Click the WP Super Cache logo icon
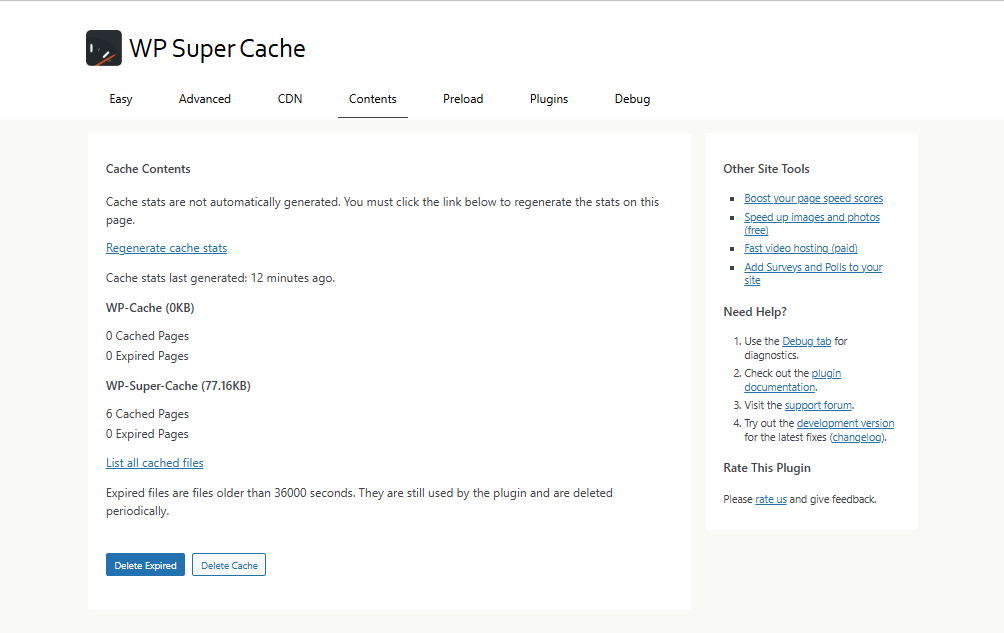This screenshot has height=633, width=1004. tap(103, 47)
